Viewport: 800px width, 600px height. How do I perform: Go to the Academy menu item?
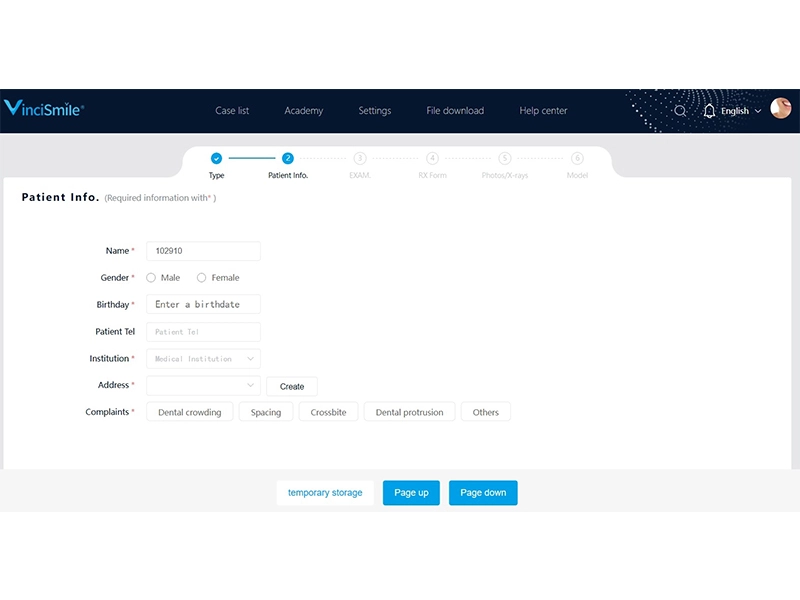point(303,111)
